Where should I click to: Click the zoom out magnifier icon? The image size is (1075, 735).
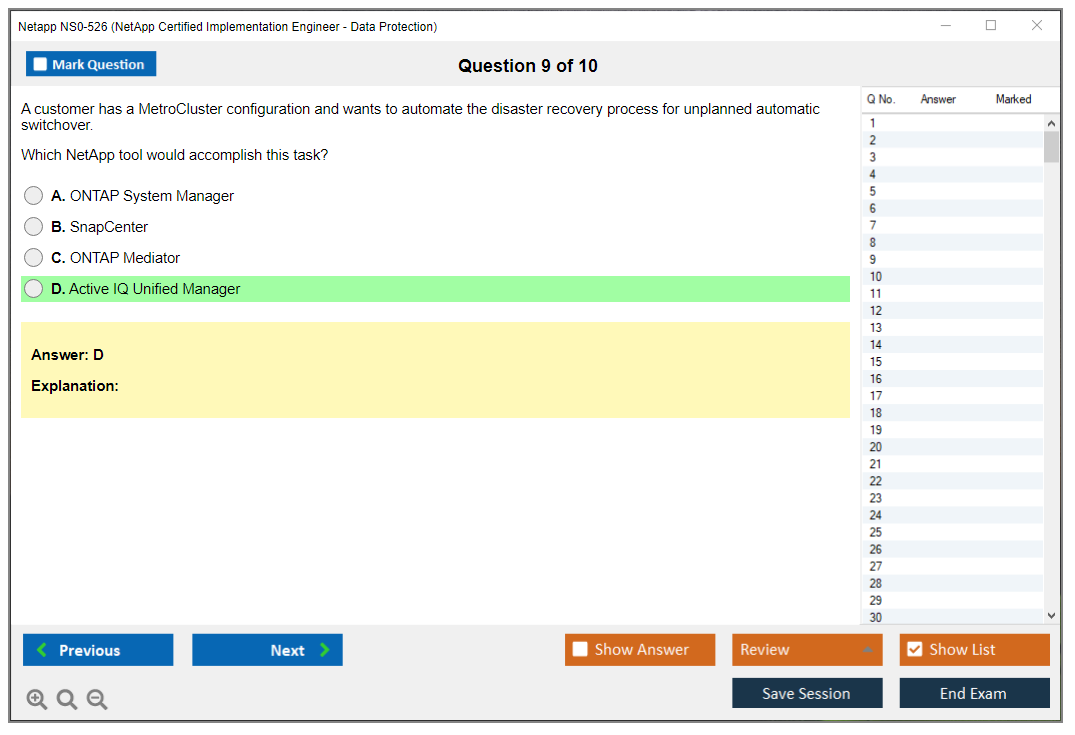[x=97, y=700]
